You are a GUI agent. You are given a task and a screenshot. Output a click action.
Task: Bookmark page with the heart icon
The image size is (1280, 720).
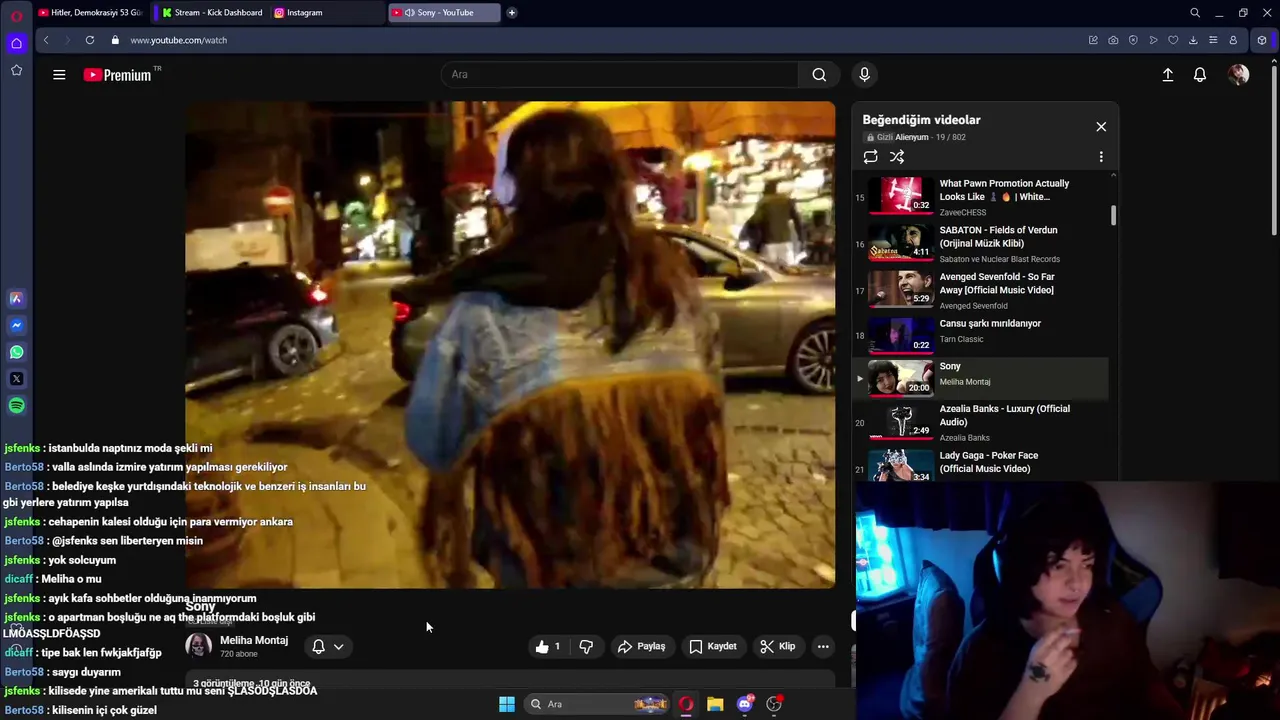tap(1173, 40)
